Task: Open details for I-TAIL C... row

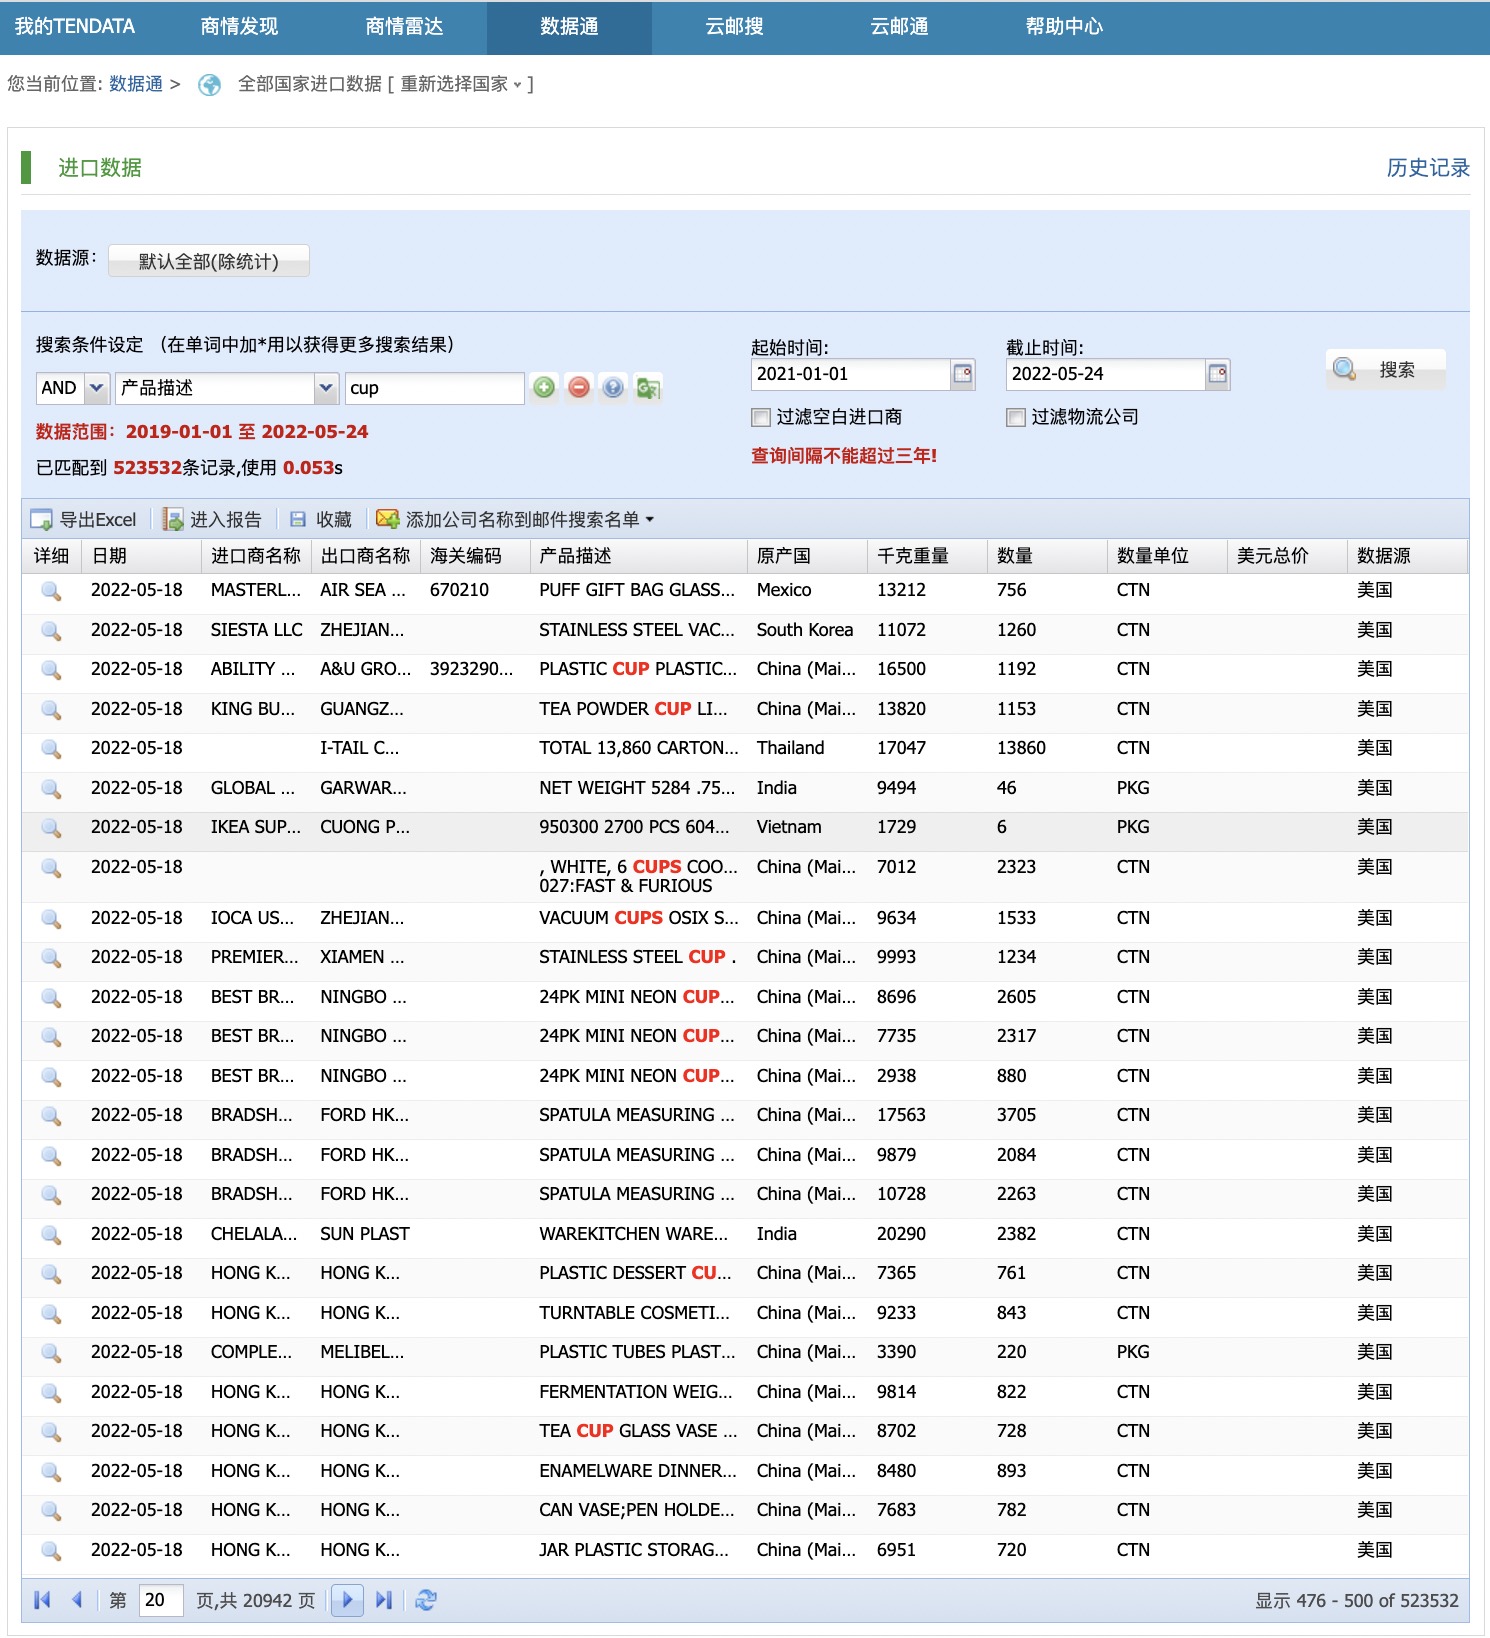Action: pyautogui.click(x=51, y=749)
